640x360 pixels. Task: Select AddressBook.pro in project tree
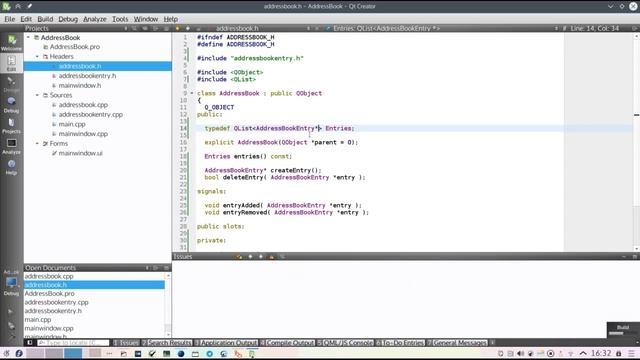[75, 47]
